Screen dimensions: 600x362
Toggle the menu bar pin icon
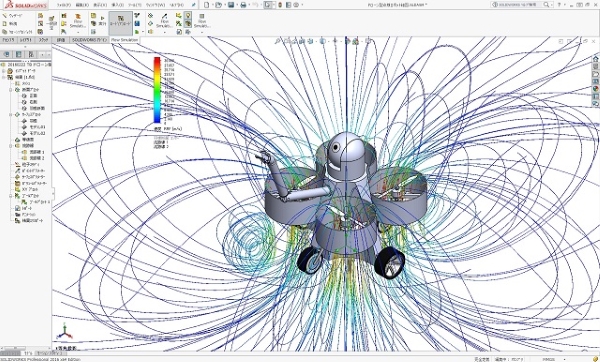(194, 5)
